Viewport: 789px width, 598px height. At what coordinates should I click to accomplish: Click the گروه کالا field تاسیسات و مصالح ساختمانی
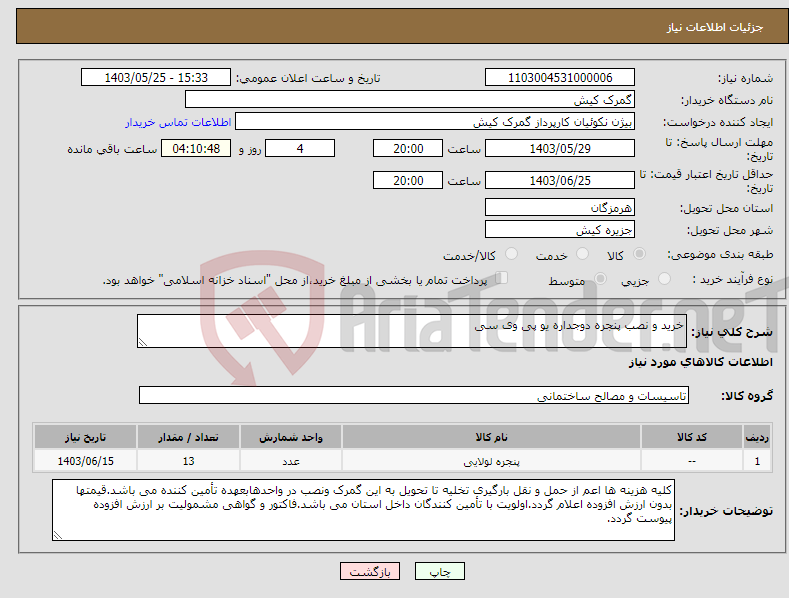tap(414, 395)
